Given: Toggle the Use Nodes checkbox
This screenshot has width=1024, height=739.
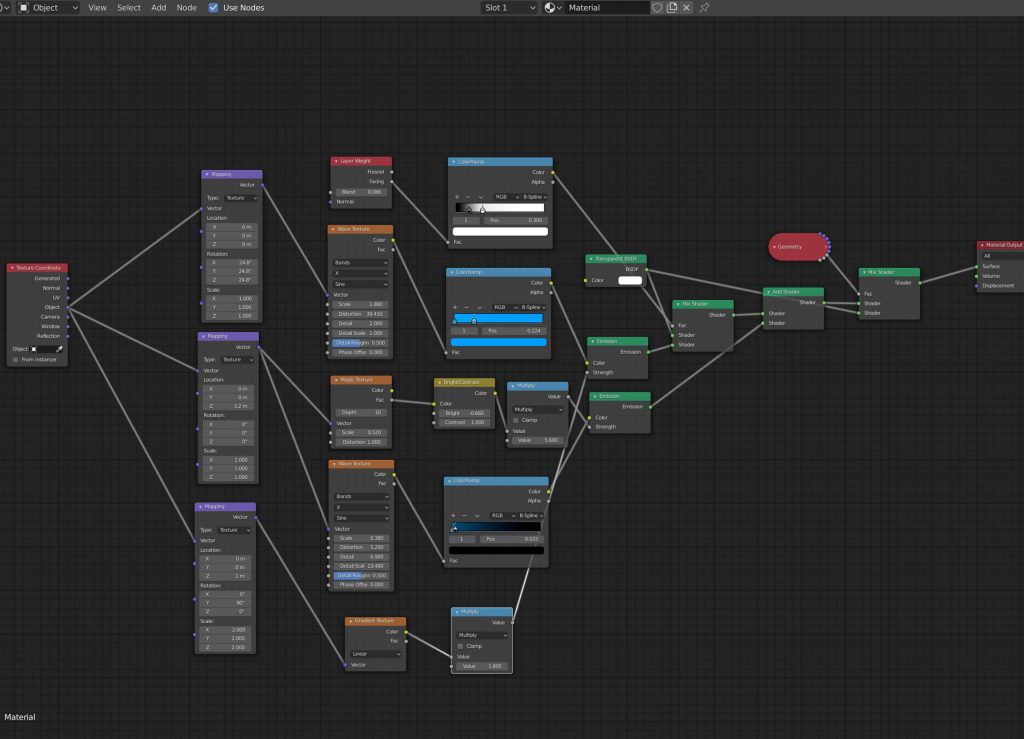Looking at the screenshot, I should click(x=214, y=7).
